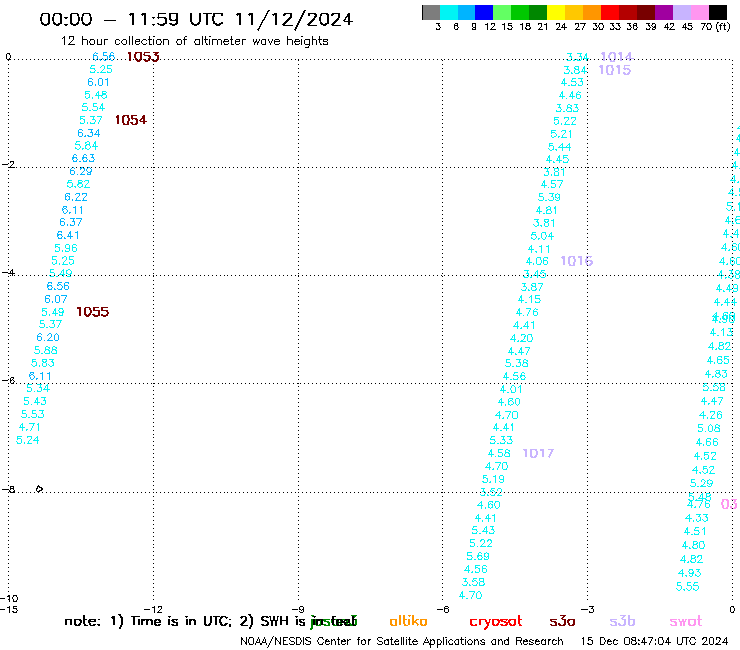Click the red cryosat legend label
The width and height of the screenshot is (740, 650).
(496, 621)
